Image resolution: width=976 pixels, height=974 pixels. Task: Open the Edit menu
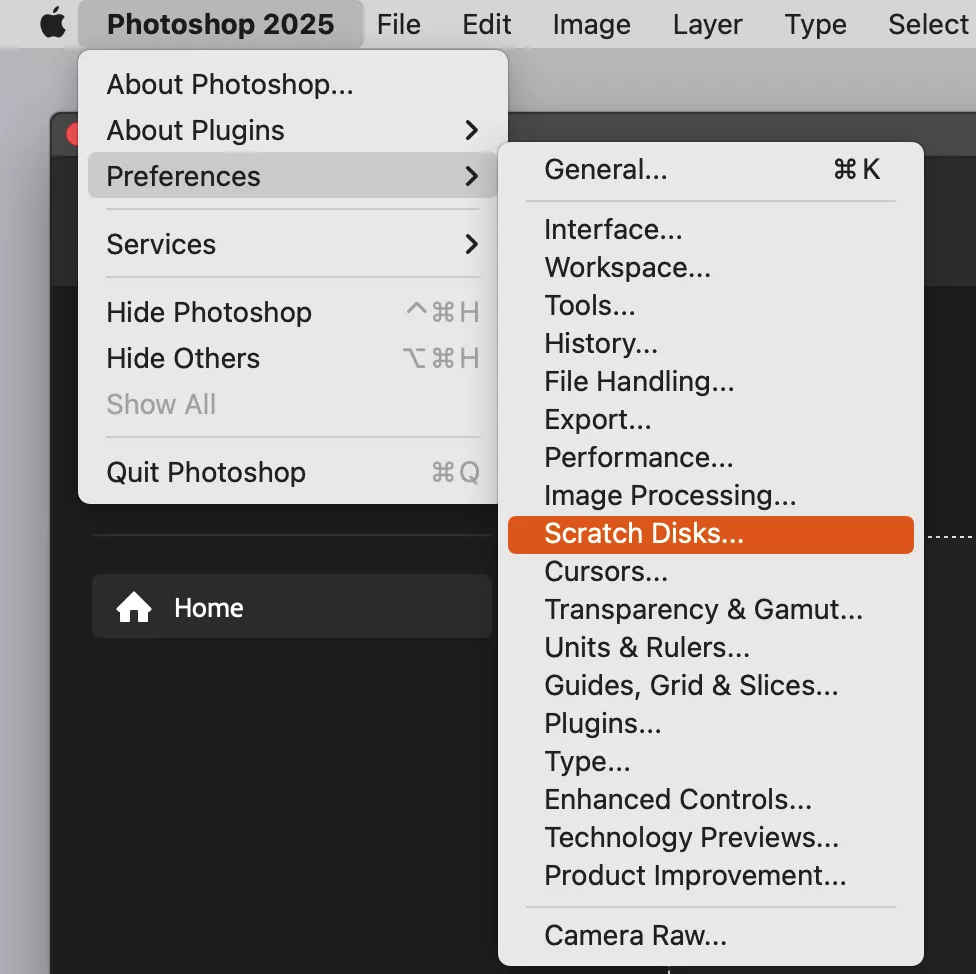(x=486, y=24)
